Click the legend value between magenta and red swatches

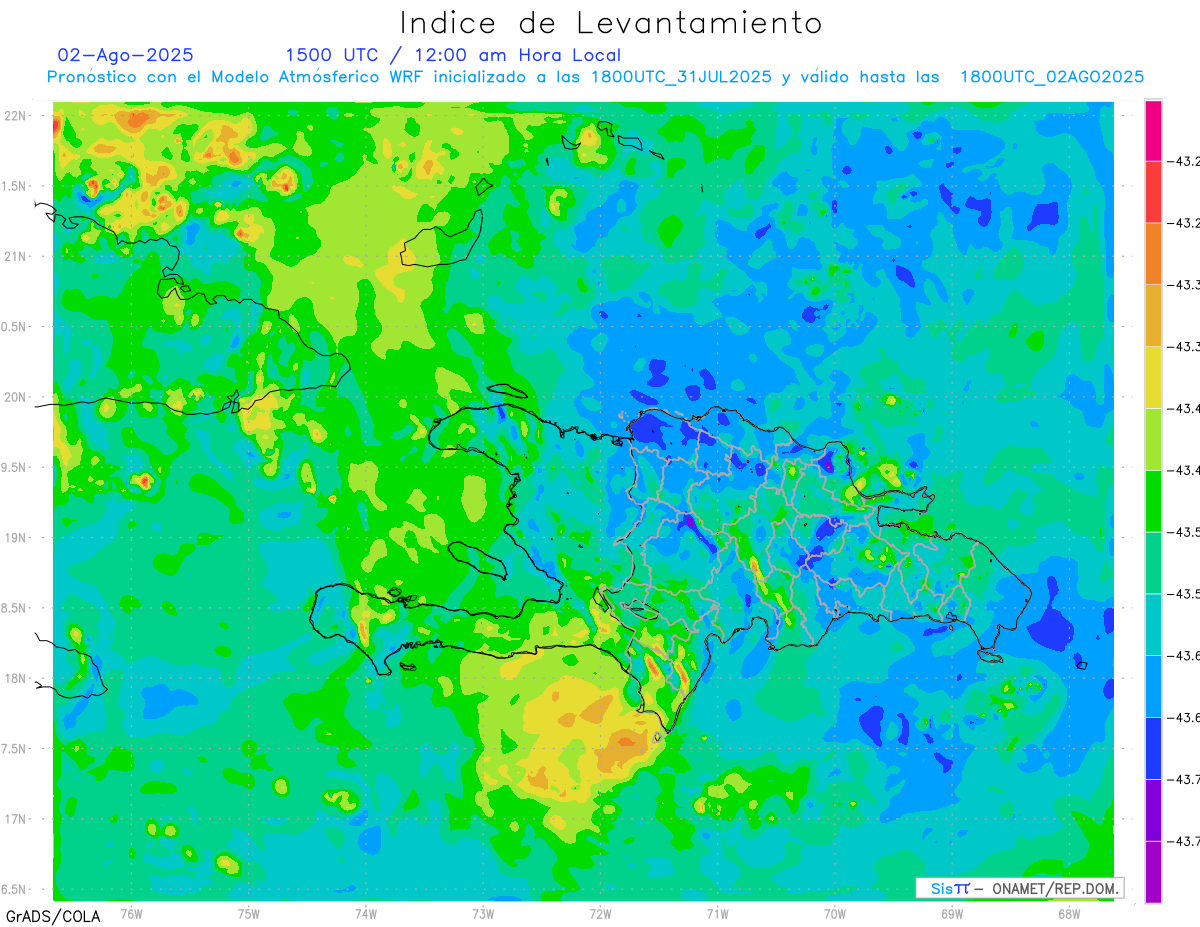(x=1186, y=161)
